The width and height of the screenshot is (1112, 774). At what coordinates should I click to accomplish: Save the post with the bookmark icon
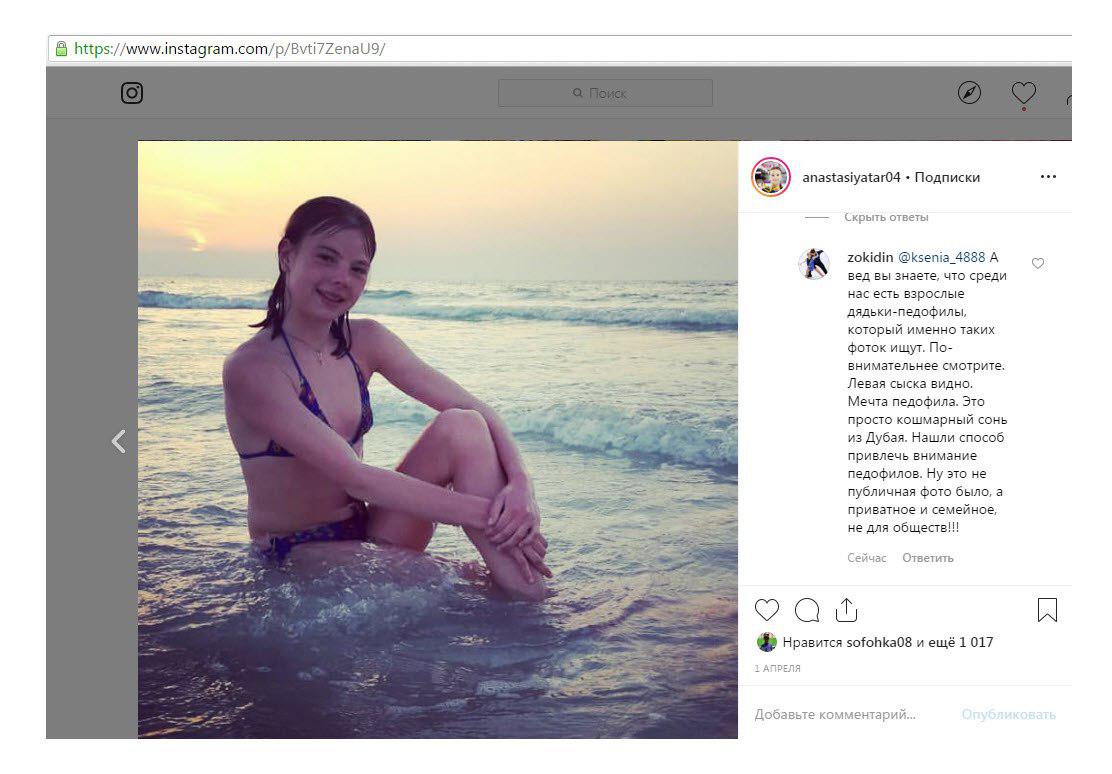click(1047, 610)
